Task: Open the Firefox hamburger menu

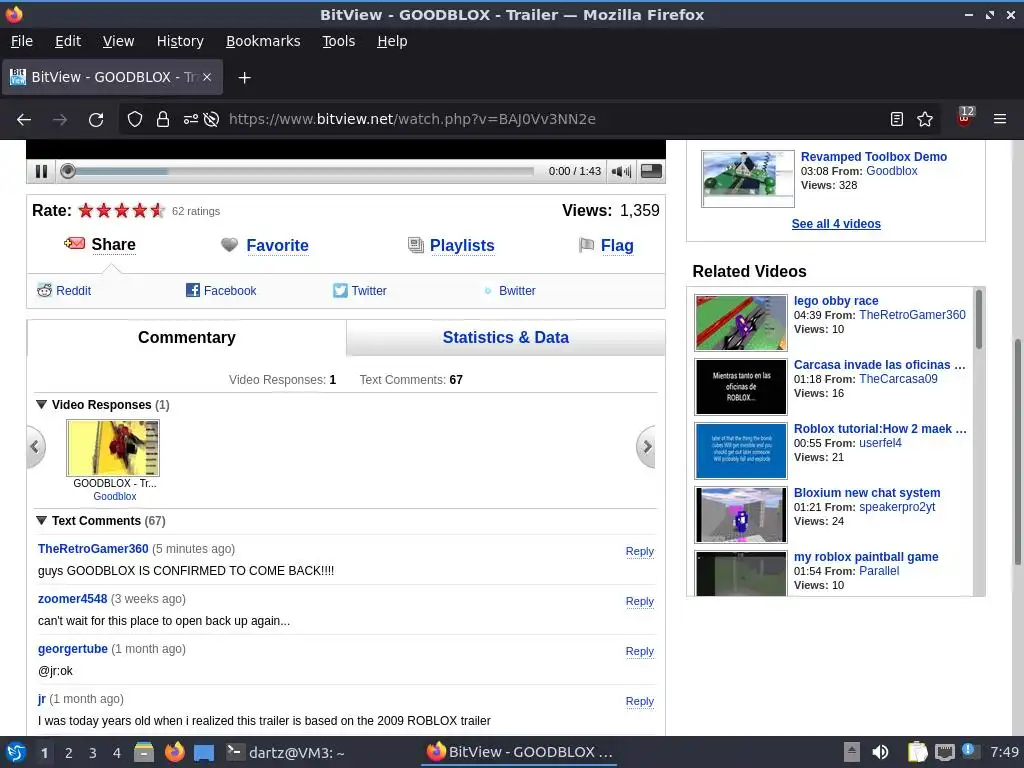Action: click(1000, 120)
